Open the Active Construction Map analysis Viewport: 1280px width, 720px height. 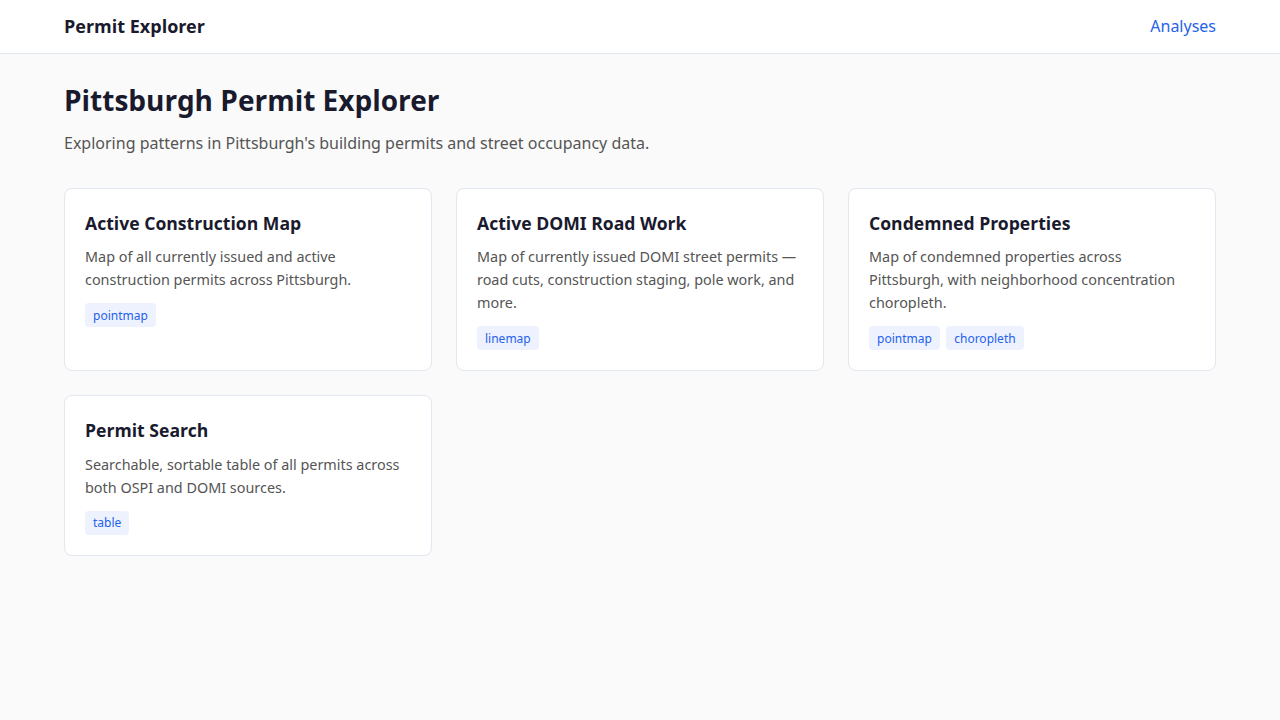(247, 279)
